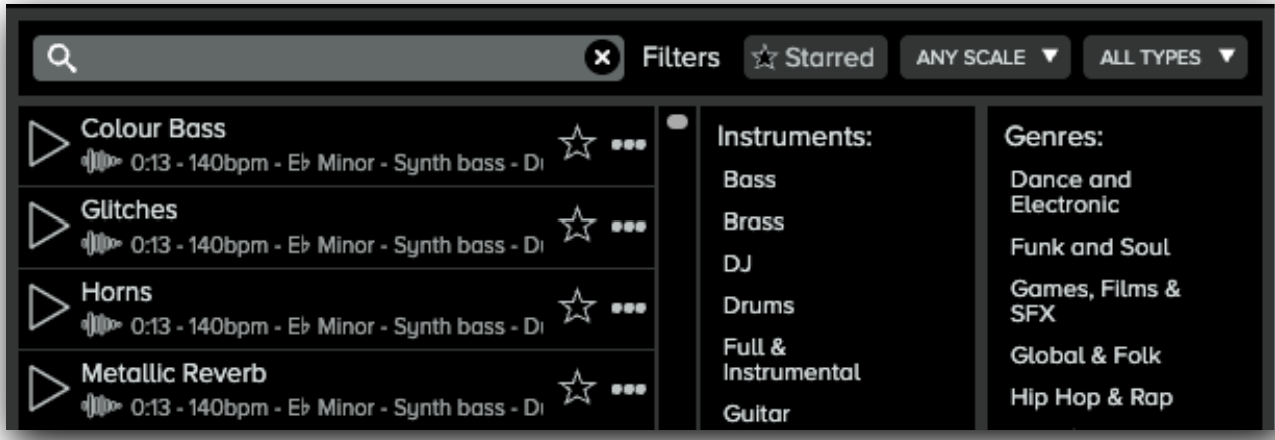Open the ANY SCALE dropdown

tap(986, 58)
